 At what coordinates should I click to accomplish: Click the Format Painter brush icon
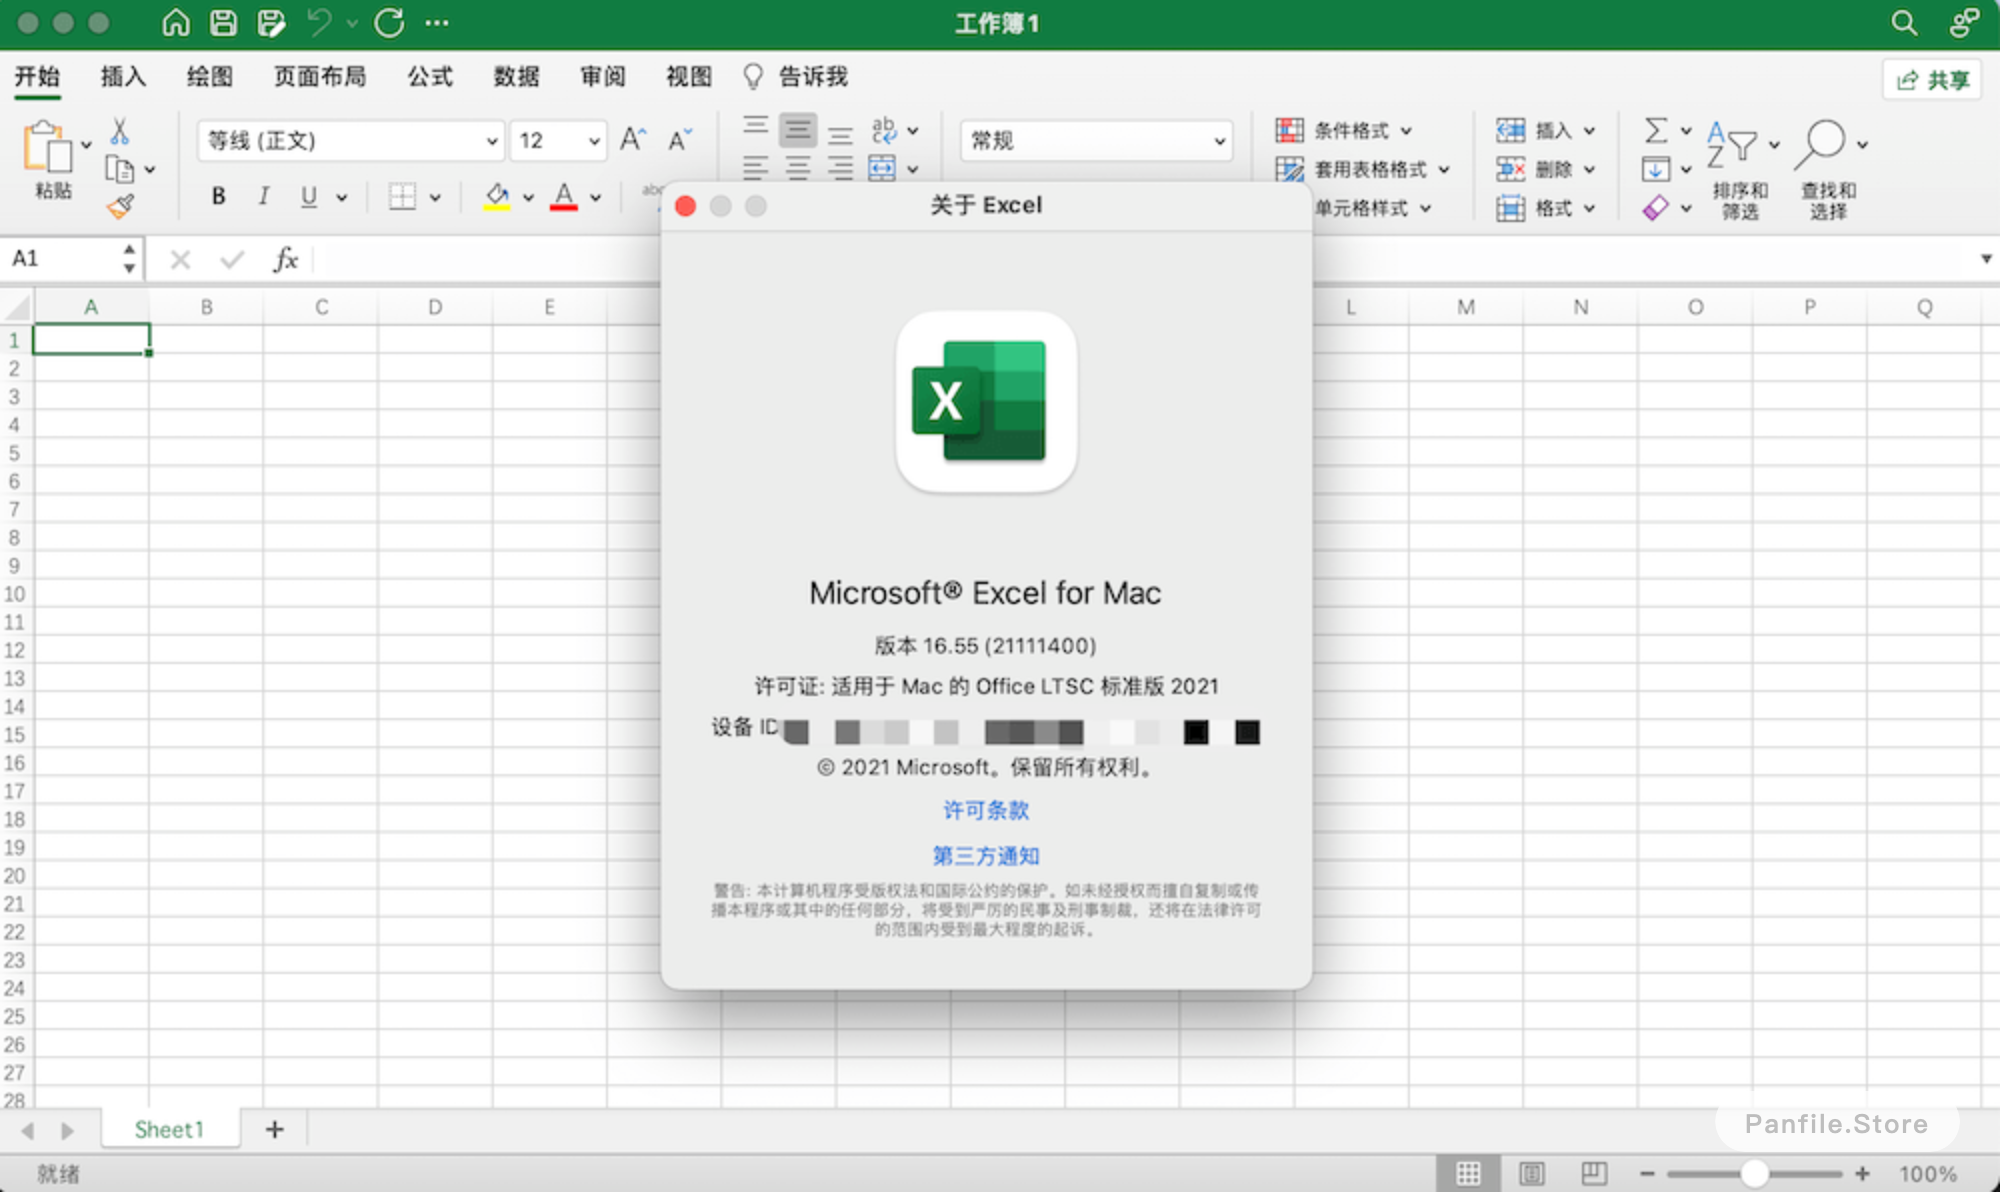point(120,206)
